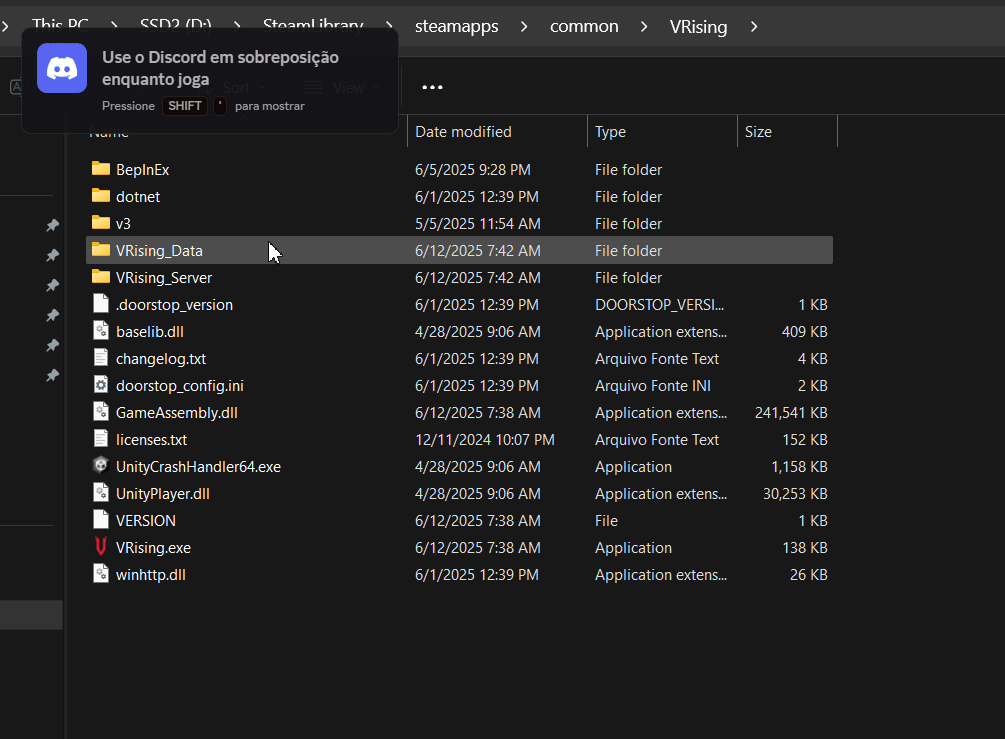Click the 5/5/2025 11:54 AM date cell

coord(478,224)
